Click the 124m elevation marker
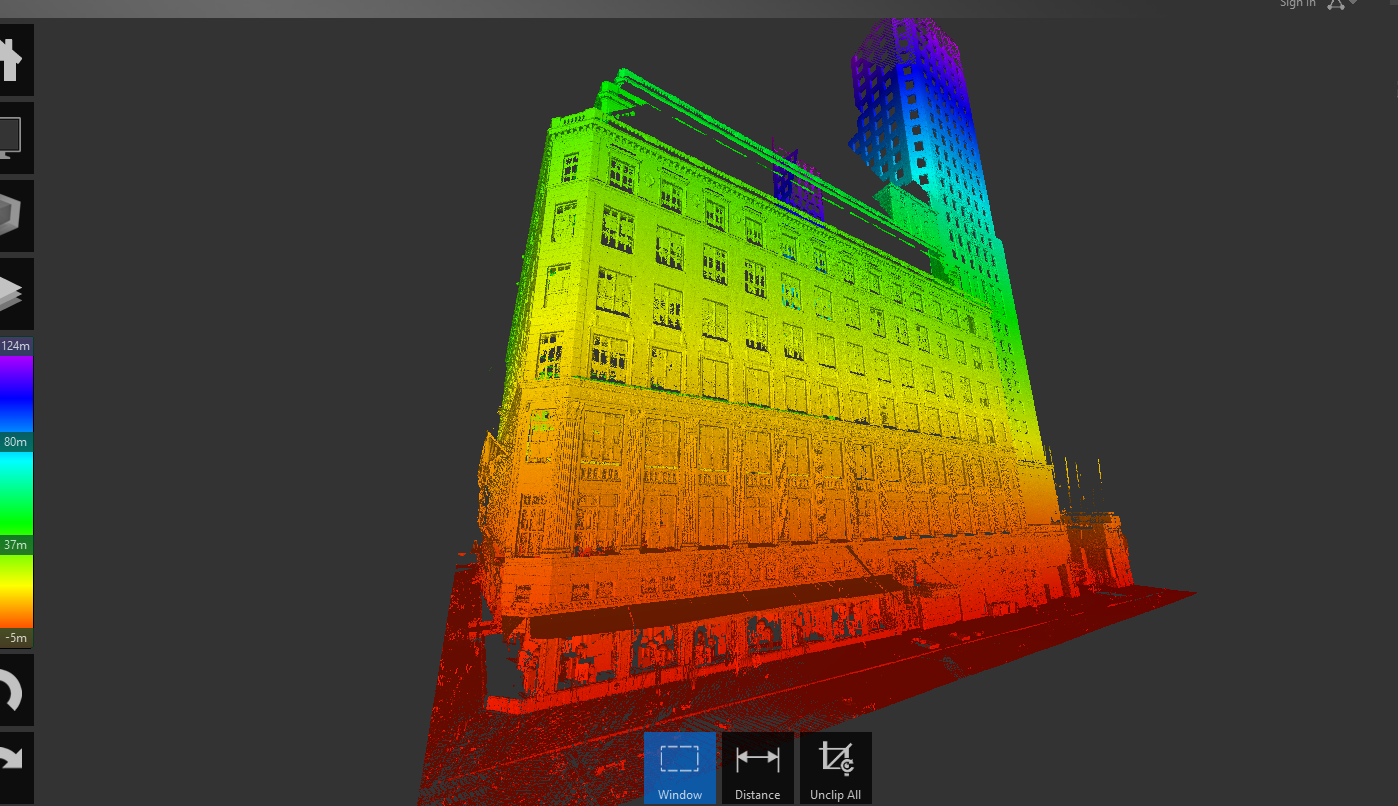Screen dimensions: 1398x806 pyautogui.click(x=14, y=345)
